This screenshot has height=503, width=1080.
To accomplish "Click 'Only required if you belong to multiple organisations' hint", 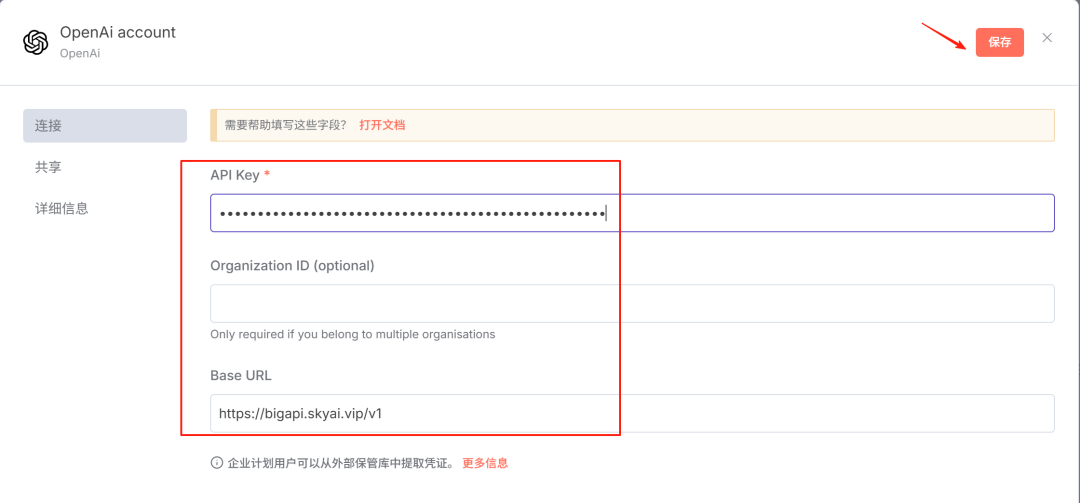I will click(x=353, y=334).
